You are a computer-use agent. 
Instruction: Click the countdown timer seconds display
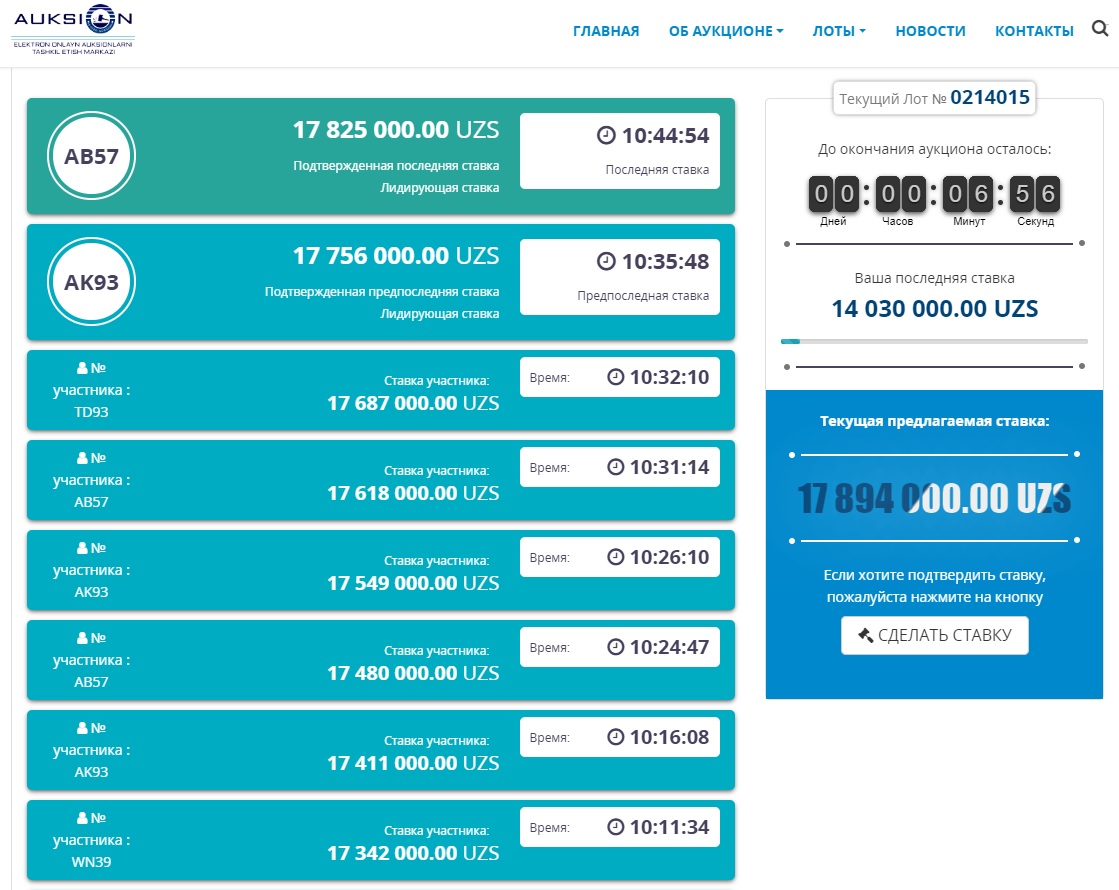[x=1035, y=194]
